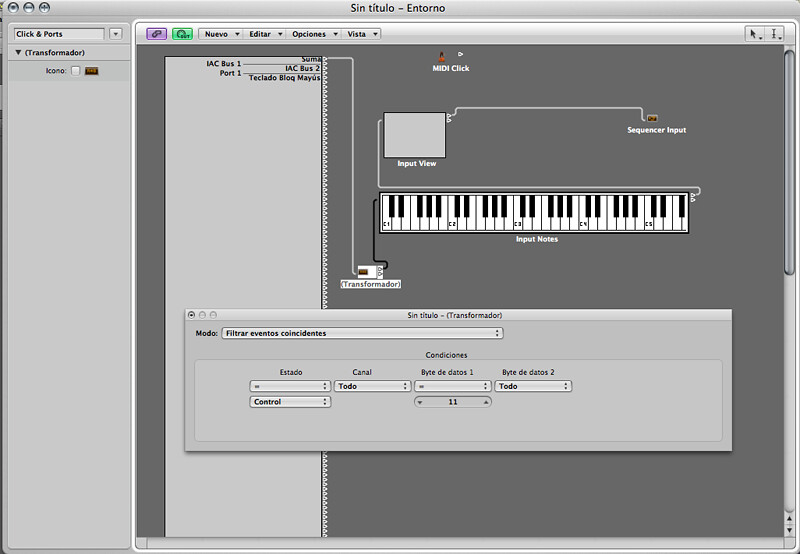Open the Nuevo menu
The image size is (800, 554).
(221, 34)
